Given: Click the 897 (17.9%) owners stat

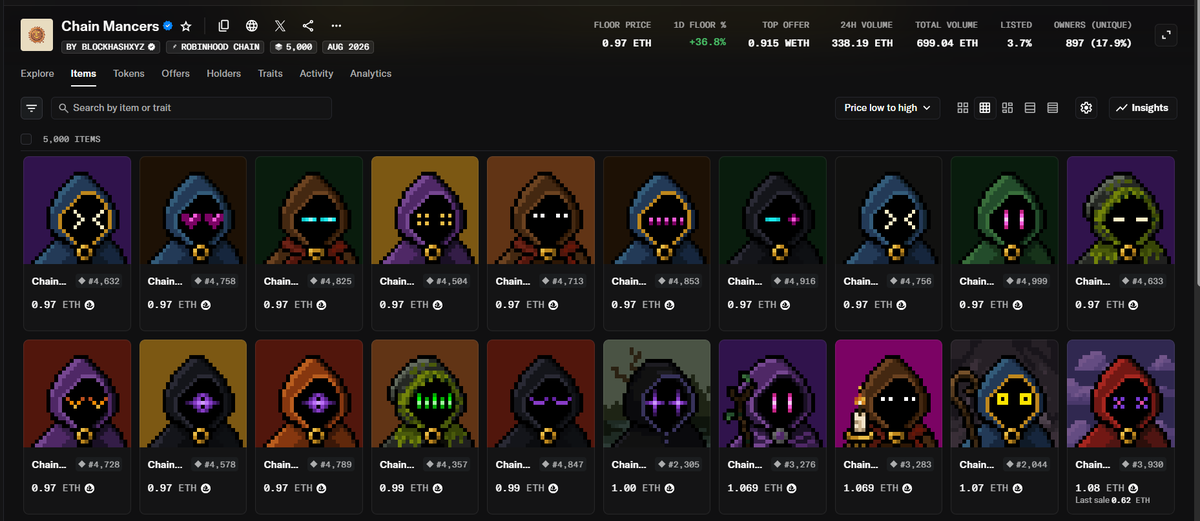Looking at the screenshot, I should [1098, 43].
